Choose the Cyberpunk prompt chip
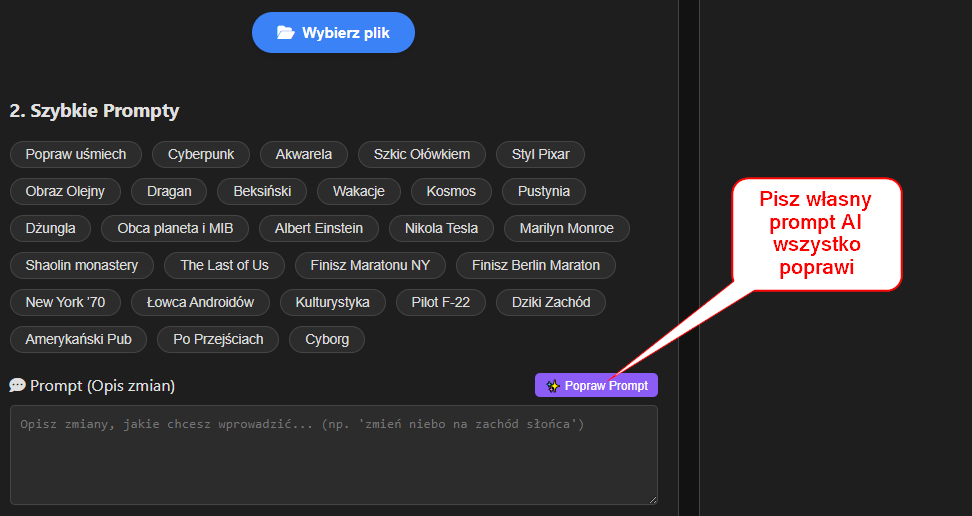 point(201,154)
